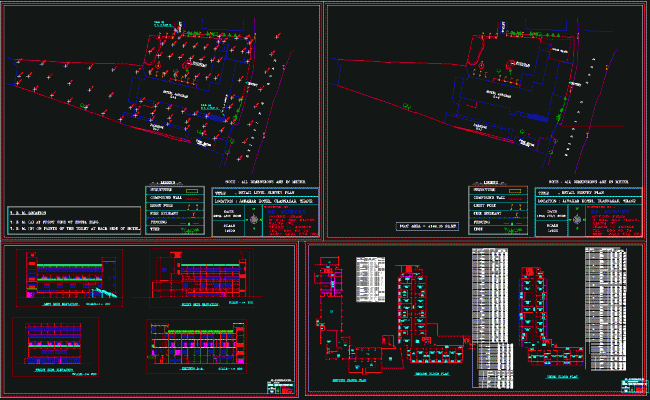The height and width of the screenshot is (400, 650).
Task: Click the schedule table at the floor plan sheet's right edge
Action: point(606,309)
